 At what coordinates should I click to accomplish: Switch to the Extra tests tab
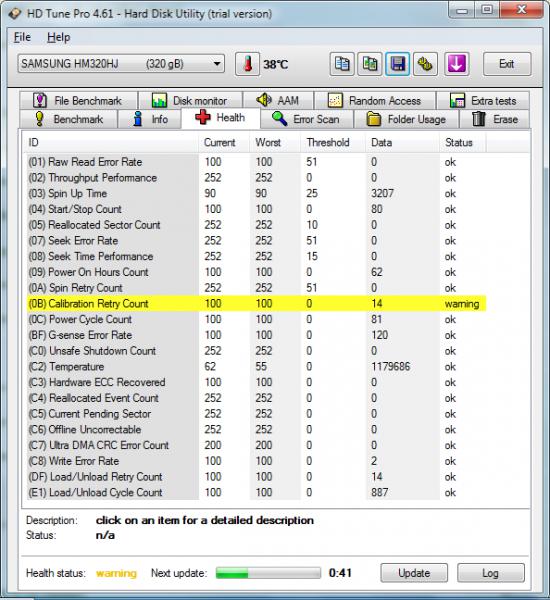point(483,101)
